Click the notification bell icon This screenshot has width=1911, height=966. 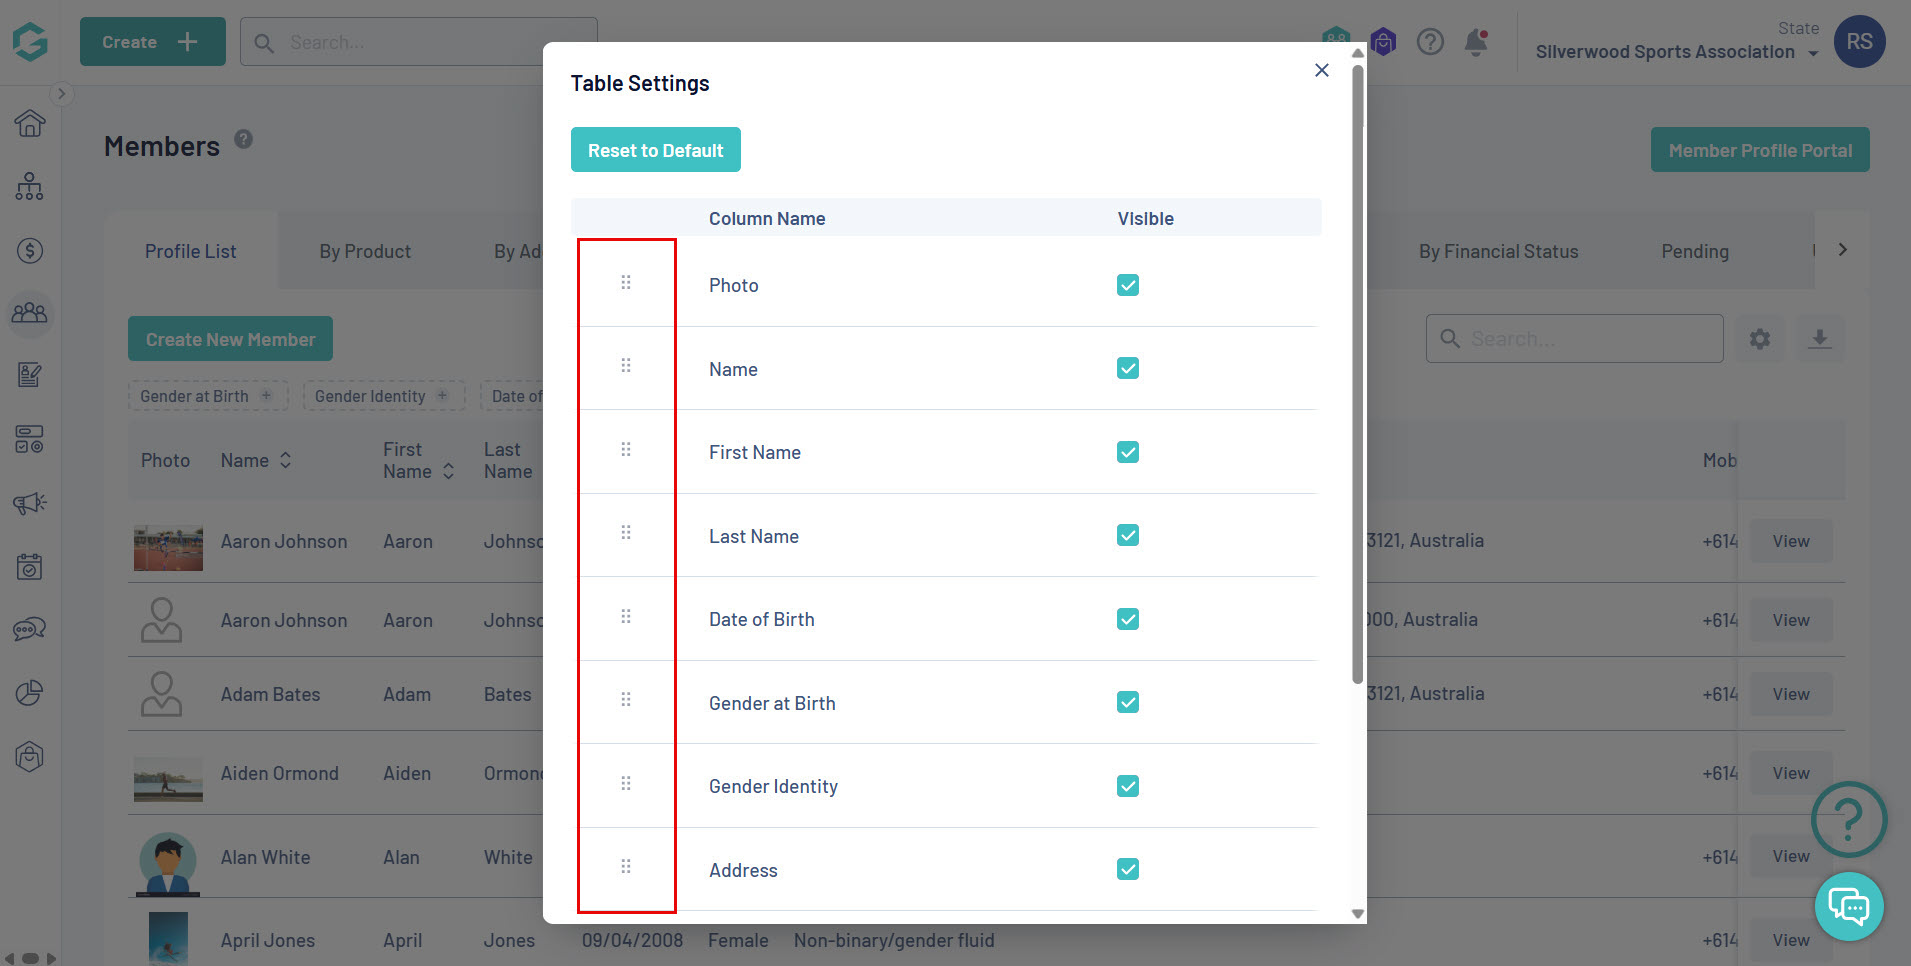tap(1476, 42)
